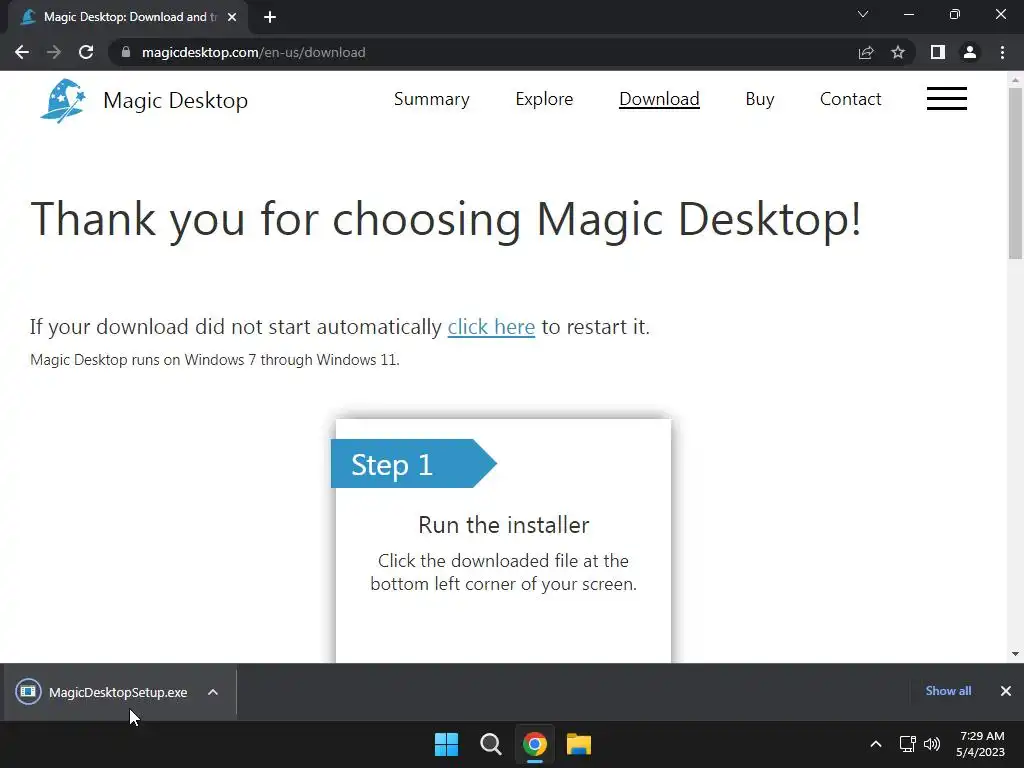Open the clock showing 7:29 AM
1024x768 pixels.
[980, 744]
